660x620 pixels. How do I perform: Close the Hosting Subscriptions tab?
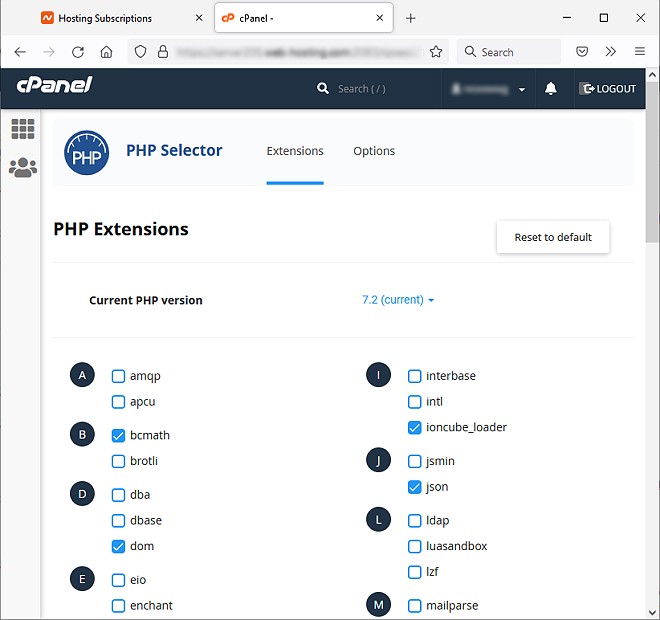pos(199,18)
